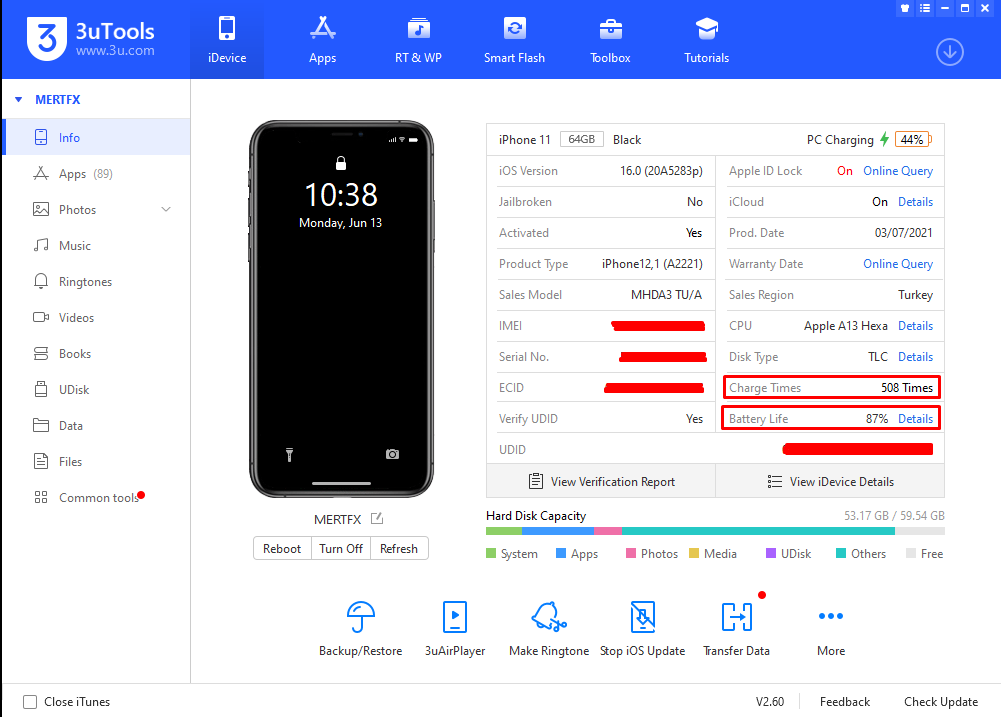Viewport: 1001px width, 717px height.
Task: Launch 3uAirPlayer
Action: (x=455, y=629)
